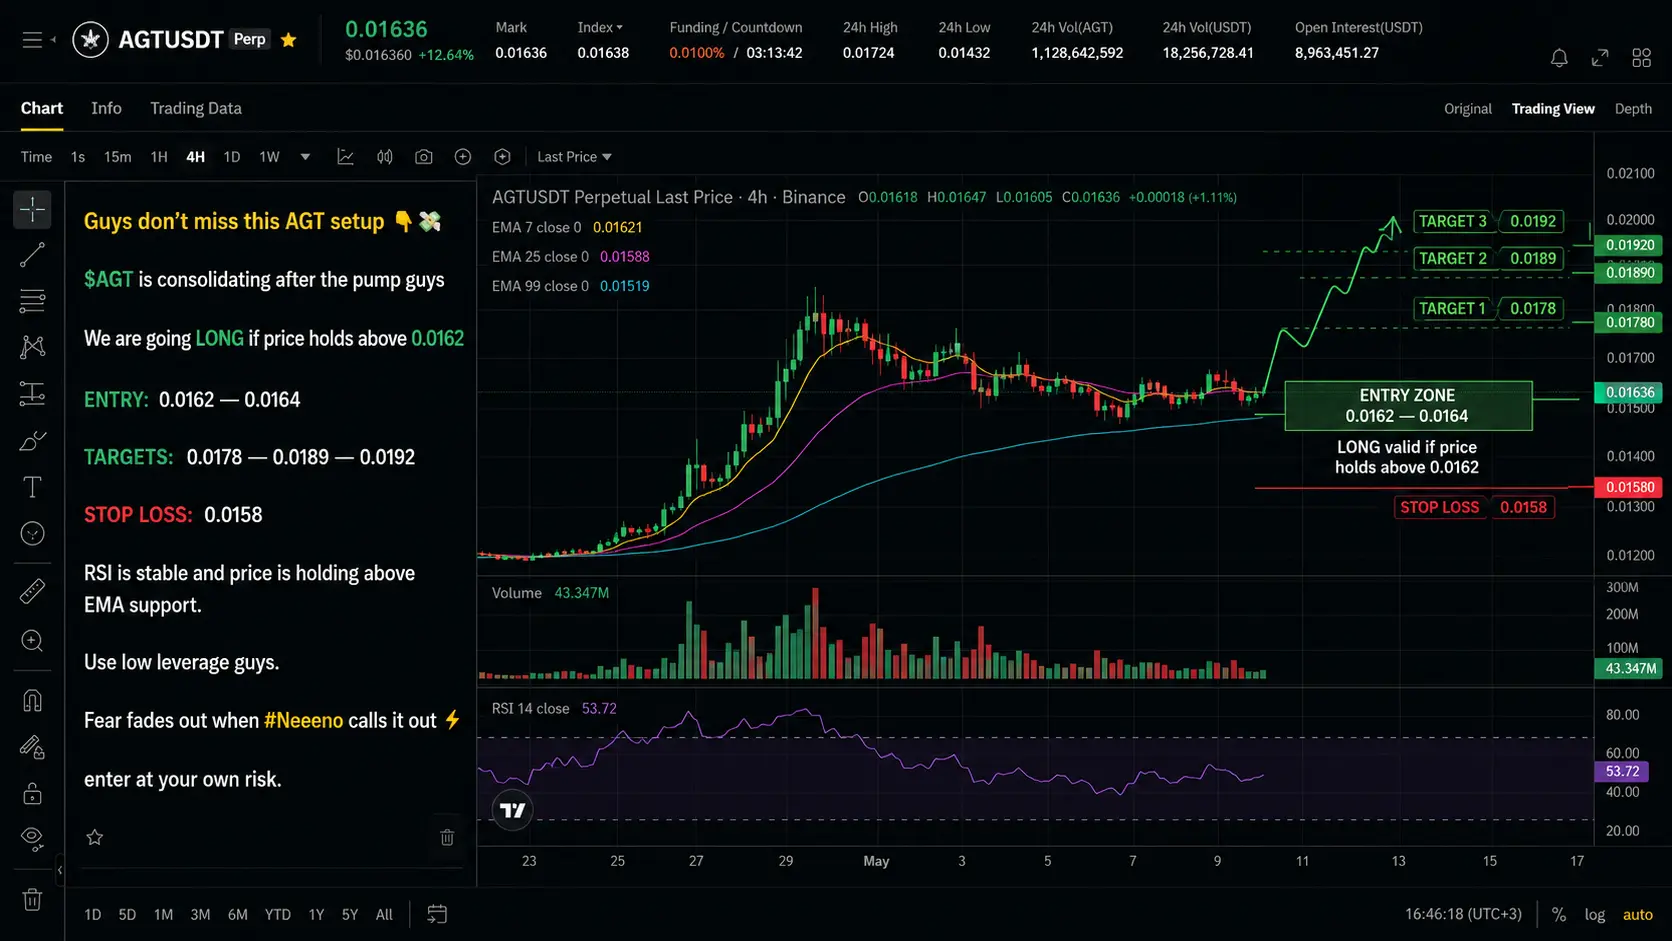Open the chart type selector
1672x941 pixels.
(346, 157)
